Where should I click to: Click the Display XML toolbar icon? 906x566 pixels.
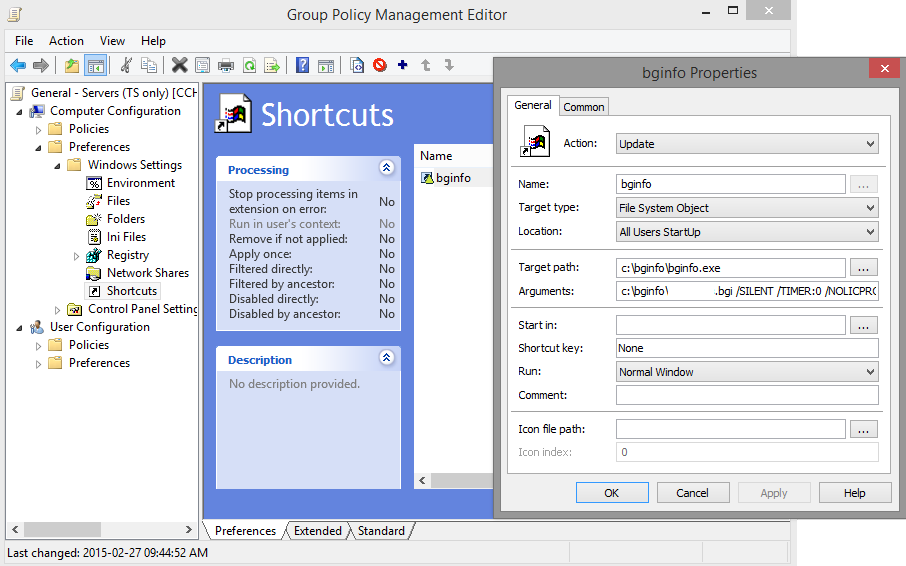click(357, 65)
